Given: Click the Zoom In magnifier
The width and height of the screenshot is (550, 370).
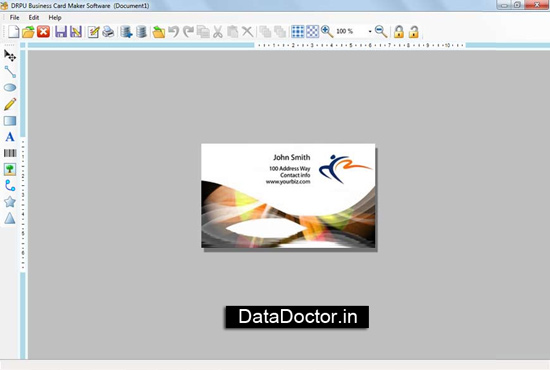Looking at the screenshot, I should click(x=327, y=32).
